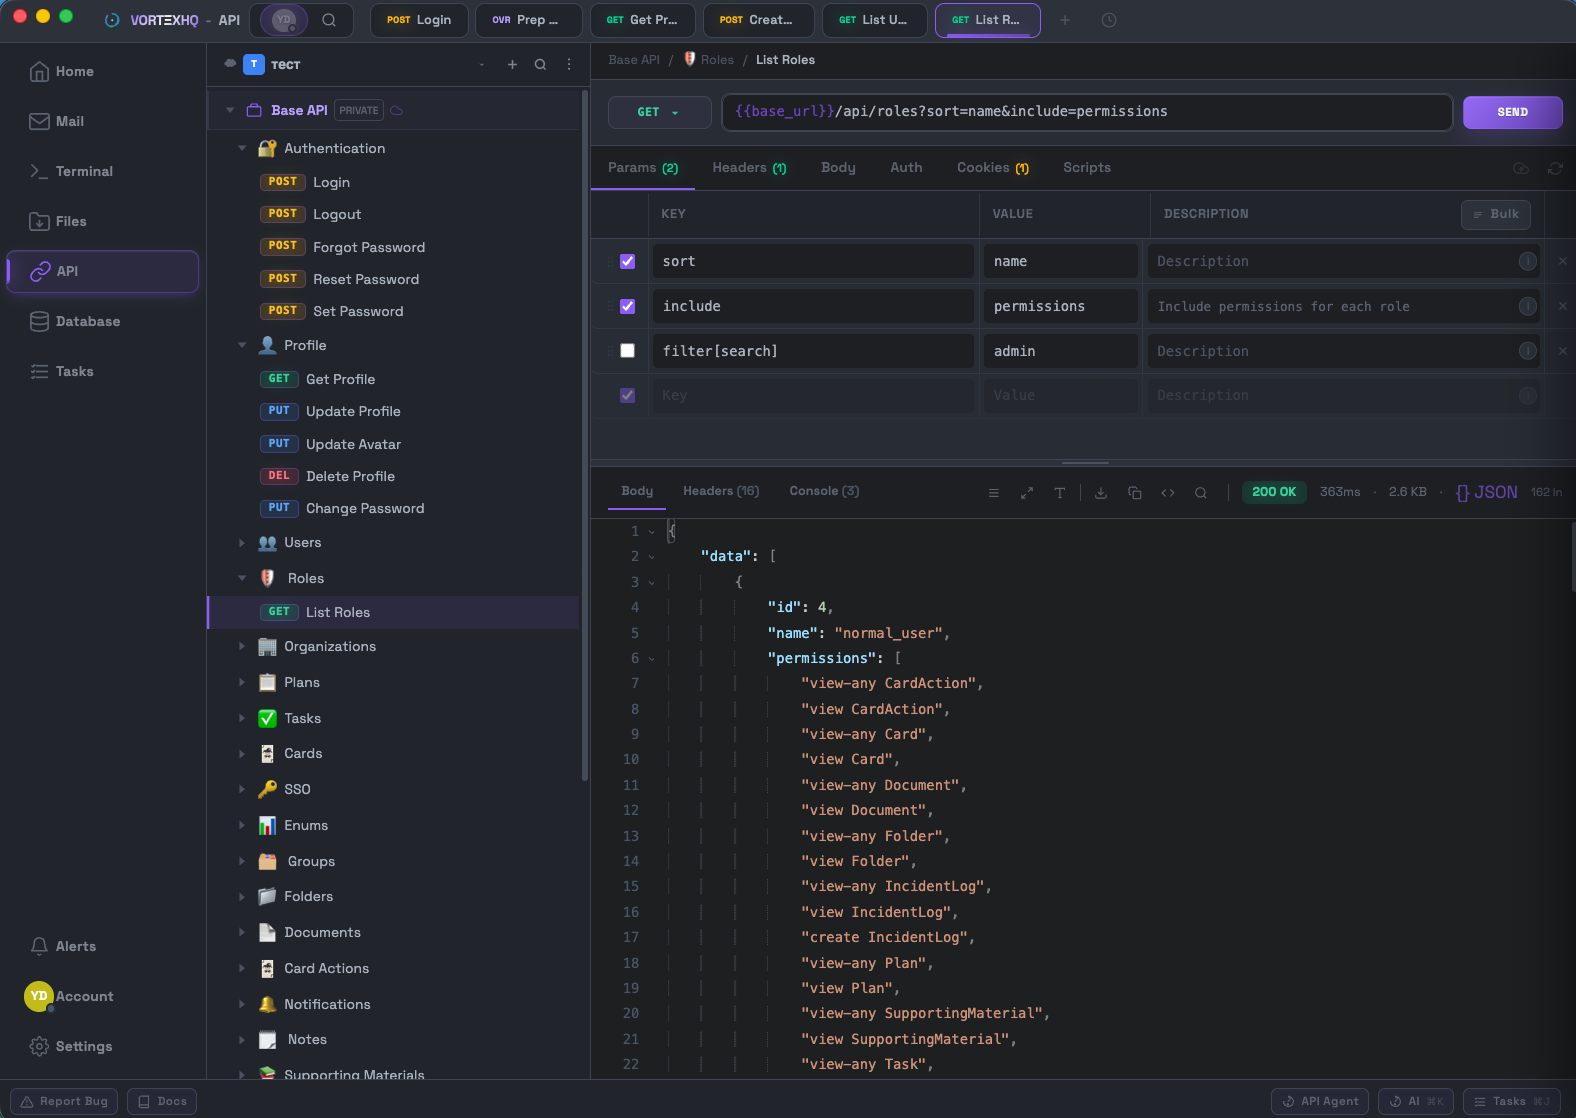This screenshot has height=1118, width=1576.
Task: Collapse the Profile folder
Action: pyautogui.click(x=242, y=345)
